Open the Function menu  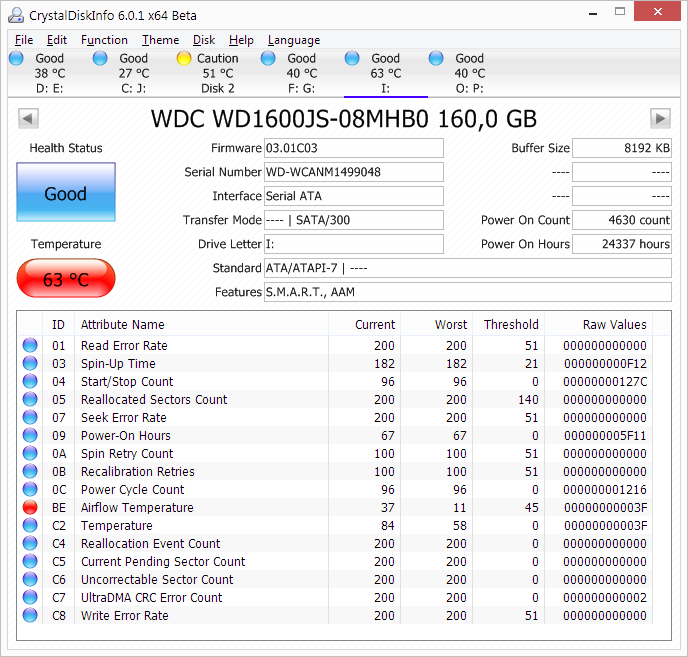coord(104,40)
